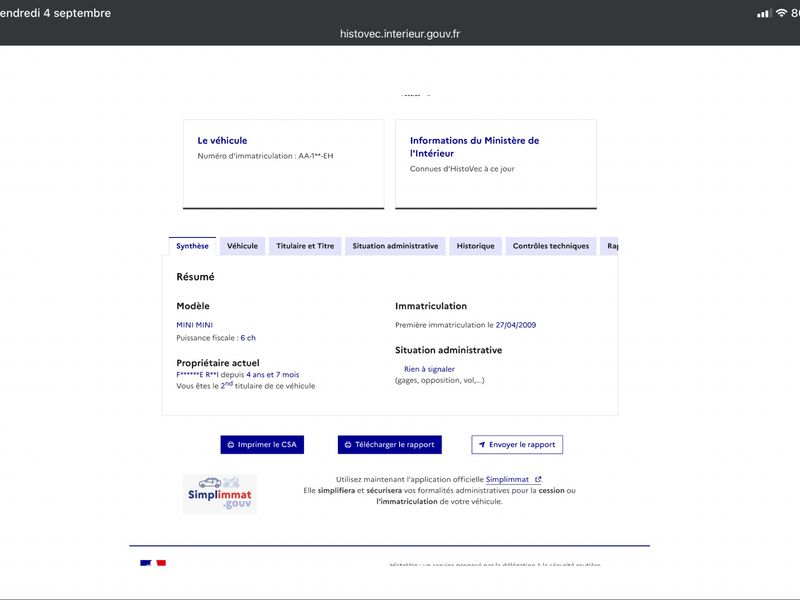
Task: Click the Le véhicule information card
Action: (x=284, y=164)
